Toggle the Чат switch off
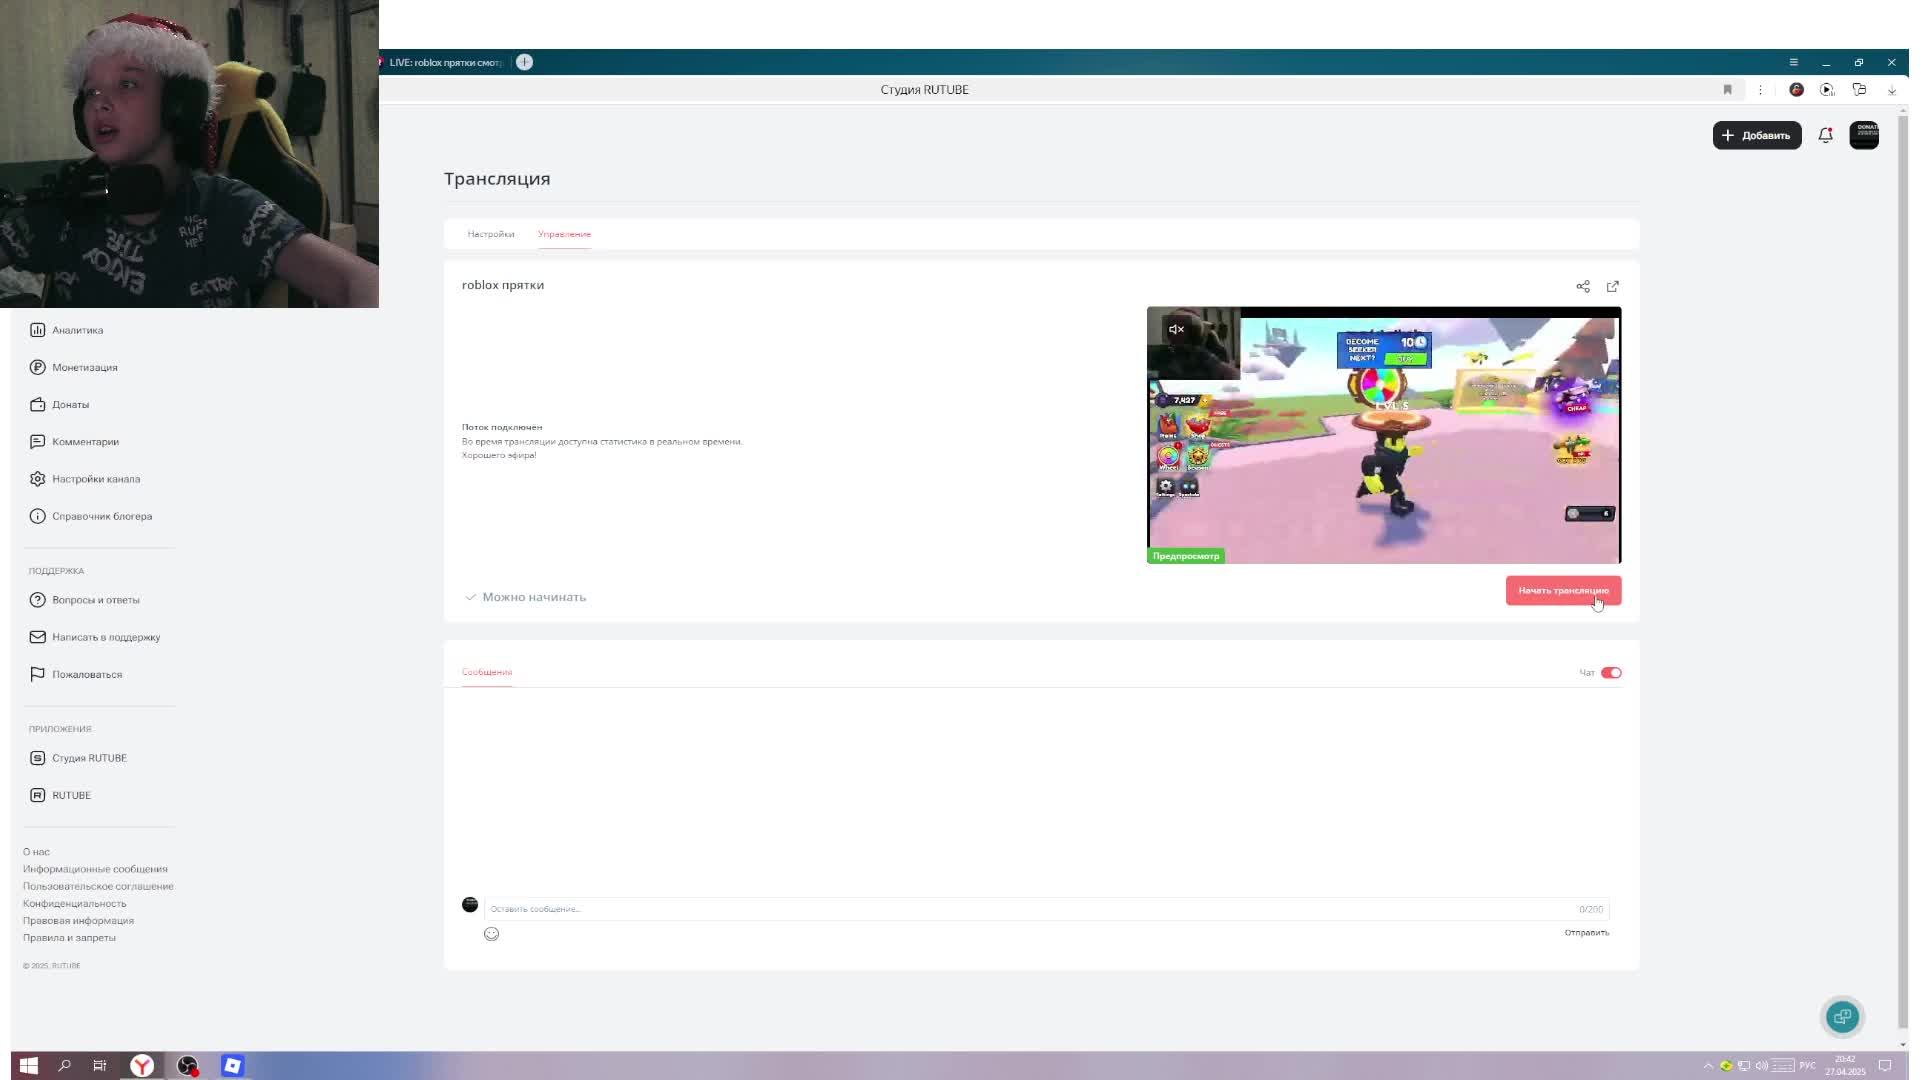Screen dimensions: 1920x1080 pyautogui.click(x=1611, y=673)
